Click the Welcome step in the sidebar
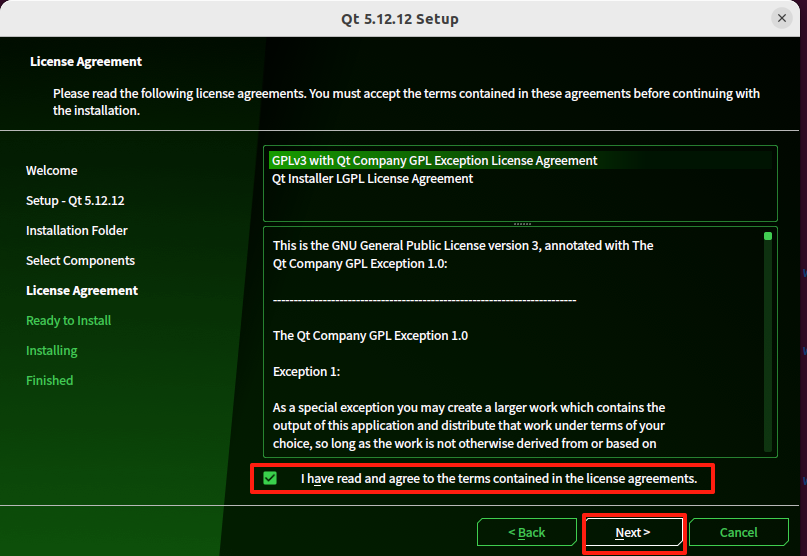Screen dimensions: 807x556 pyautogui.click(x=51, y=171)
